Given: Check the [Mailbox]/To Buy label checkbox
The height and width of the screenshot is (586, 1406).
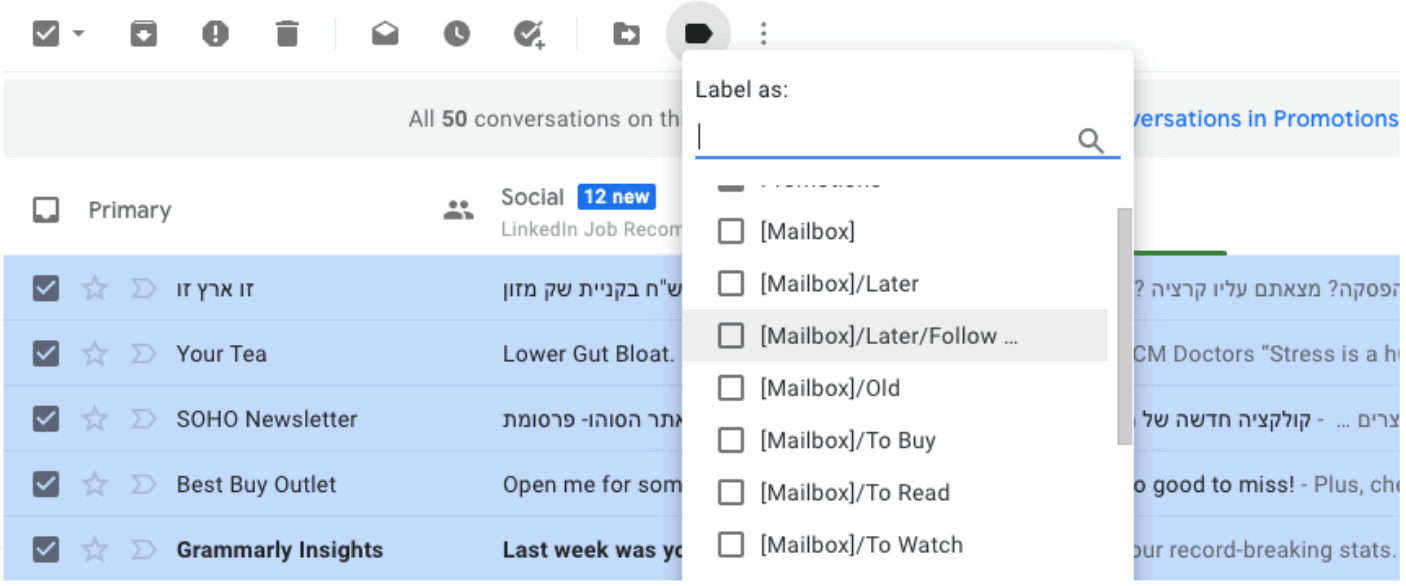Looking at the screenshot, I should (x=731, y=440).
